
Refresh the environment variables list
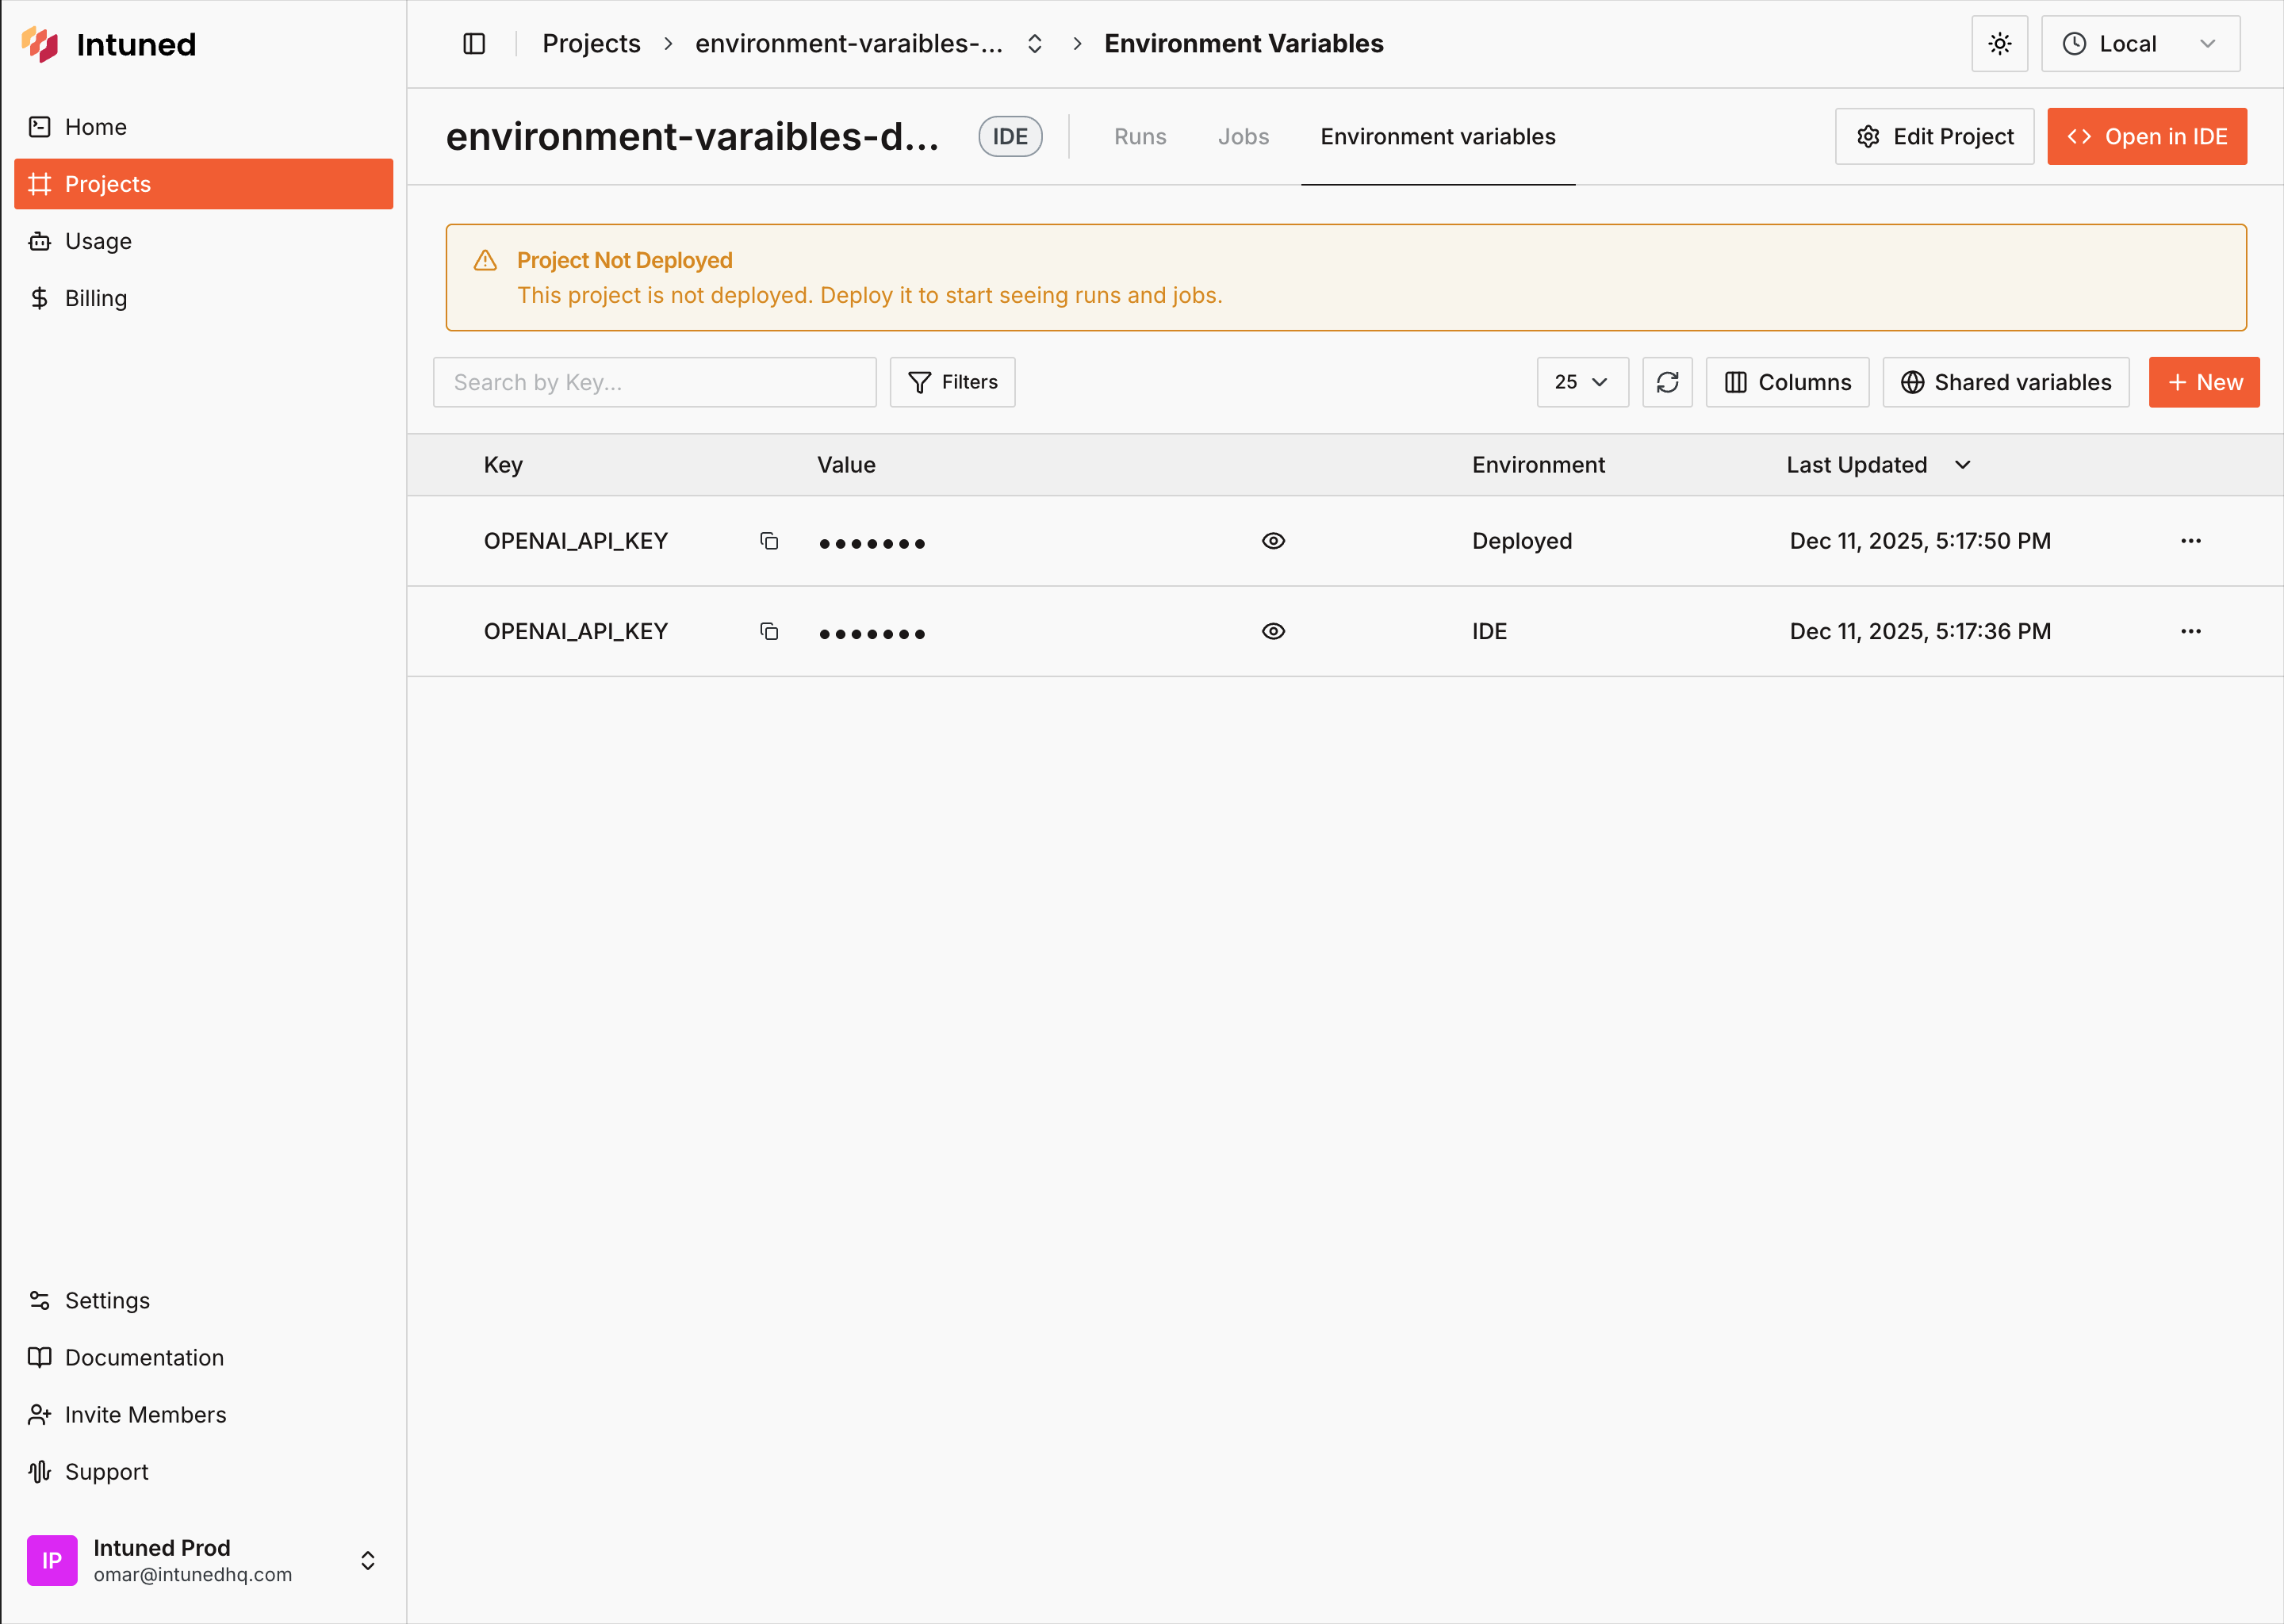point(1666,382)
